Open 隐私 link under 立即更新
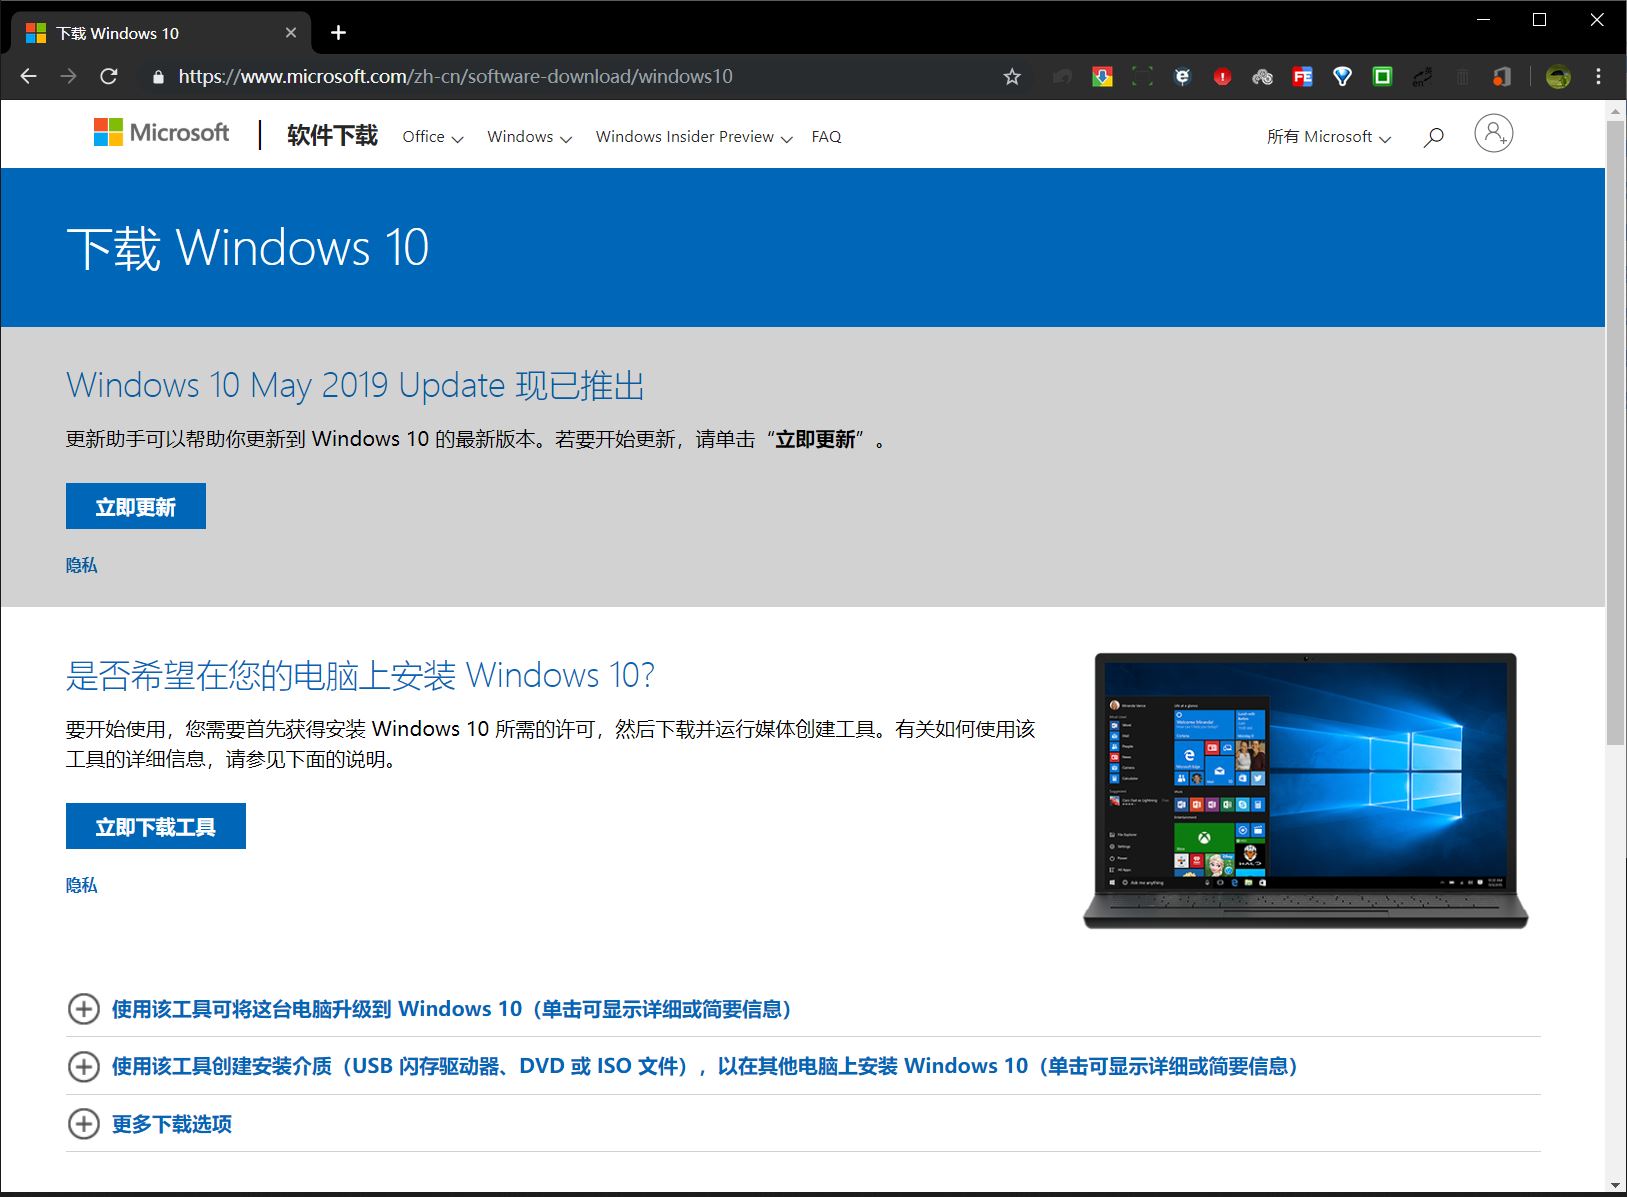The image size is (1627, 1197). pos(82,565)
